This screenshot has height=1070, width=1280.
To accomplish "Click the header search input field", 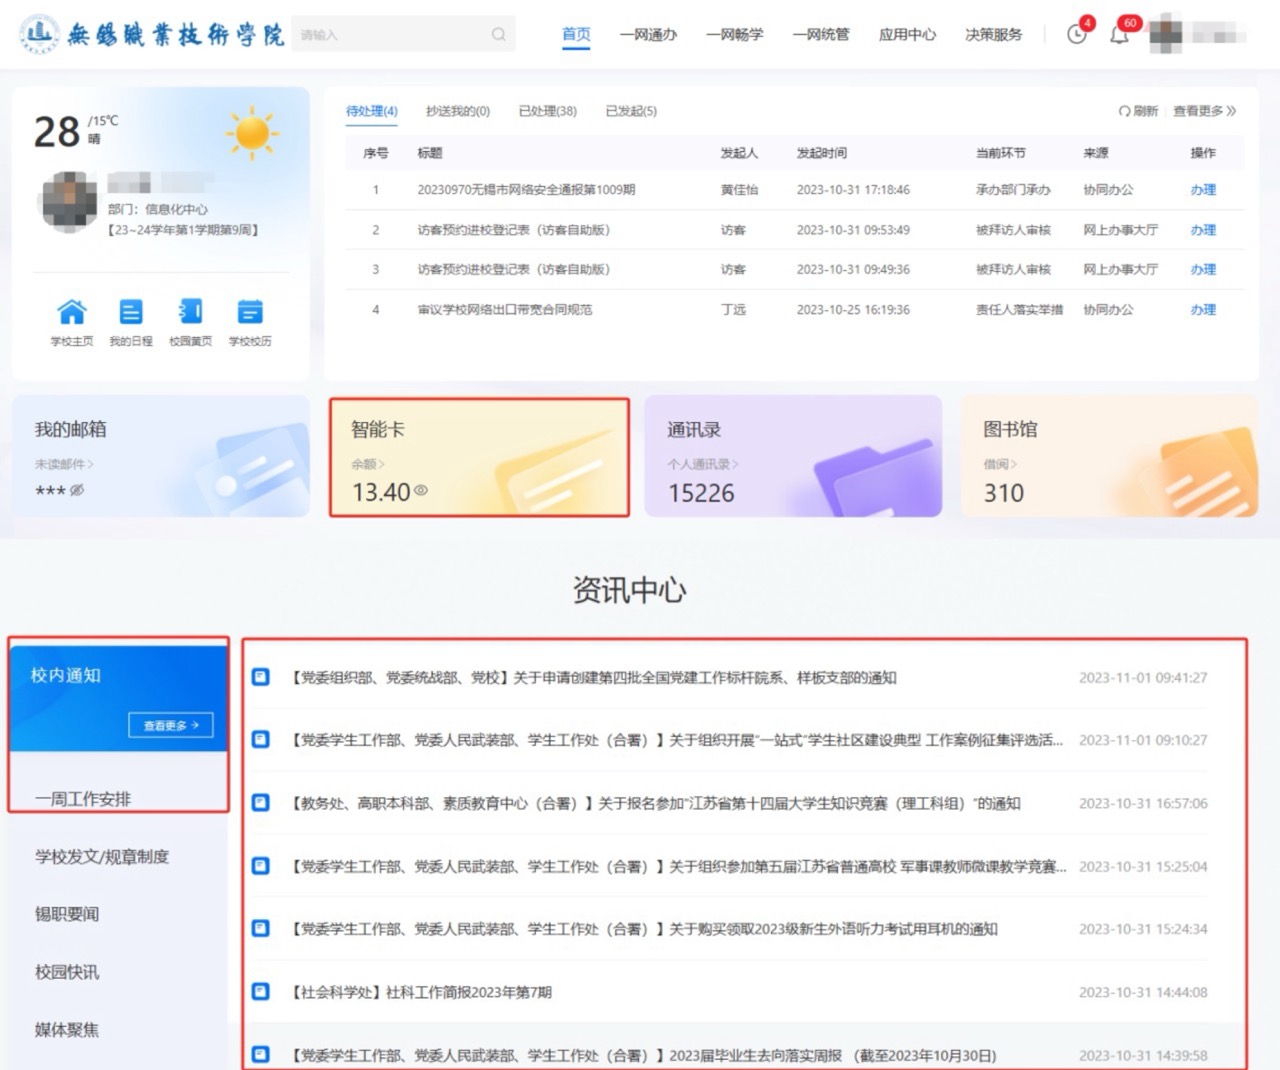I will point(390,35).
